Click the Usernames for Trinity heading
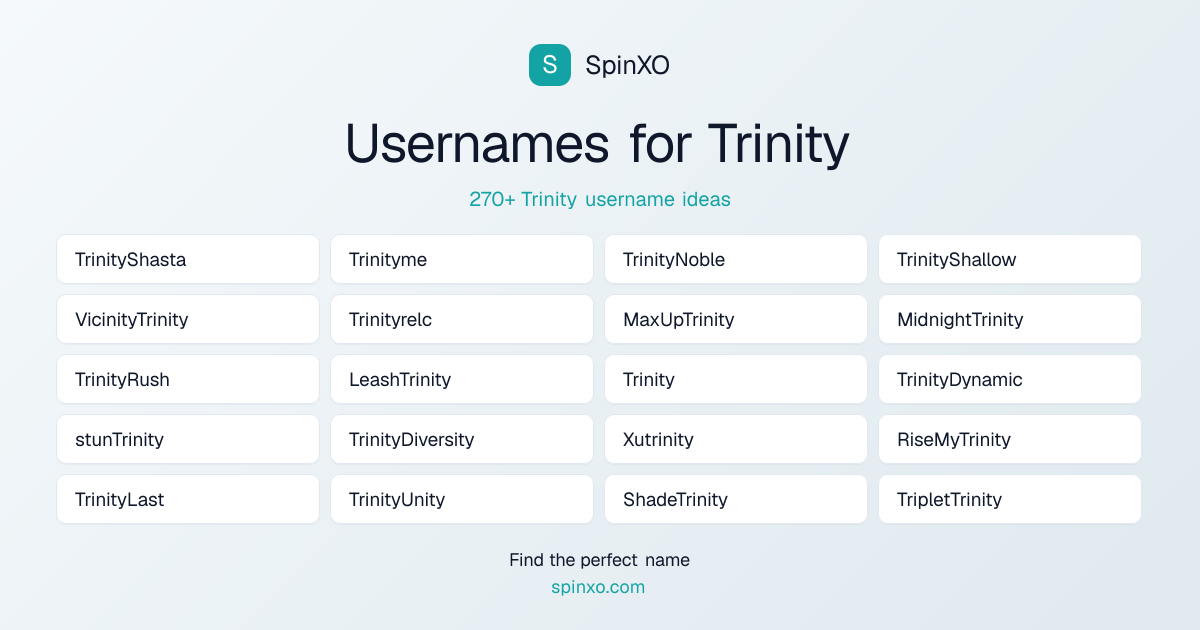The width and height of the screenshot is (1200, 630). 598,143
